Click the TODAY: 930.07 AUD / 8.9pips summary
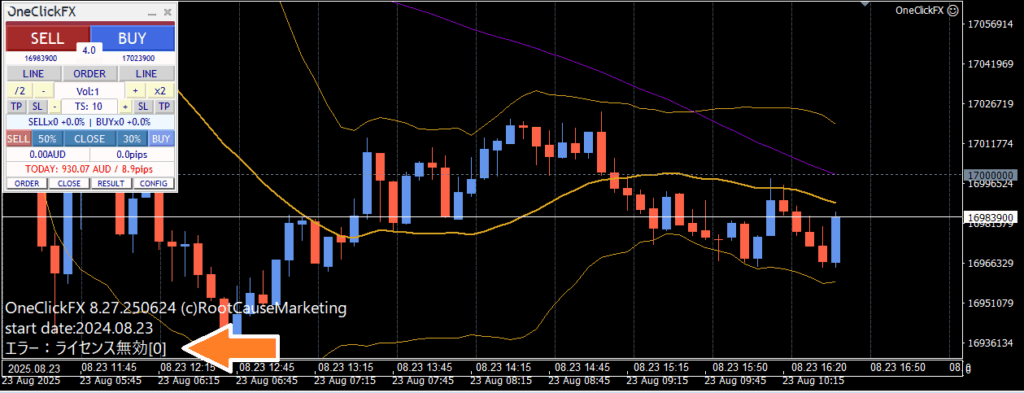1024x393 pixels. [89, 169]
